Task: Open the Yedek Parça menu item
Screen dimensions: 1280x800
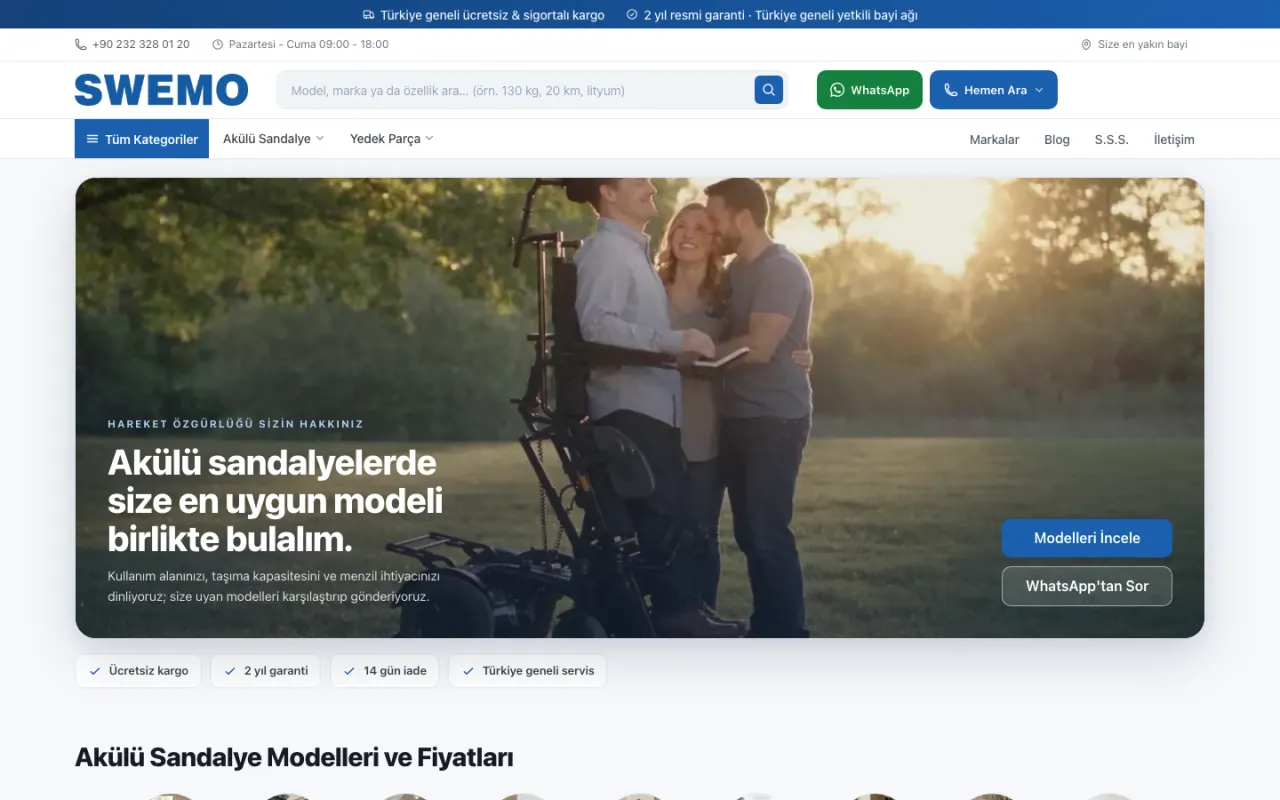Action: (x=391, y=139)
